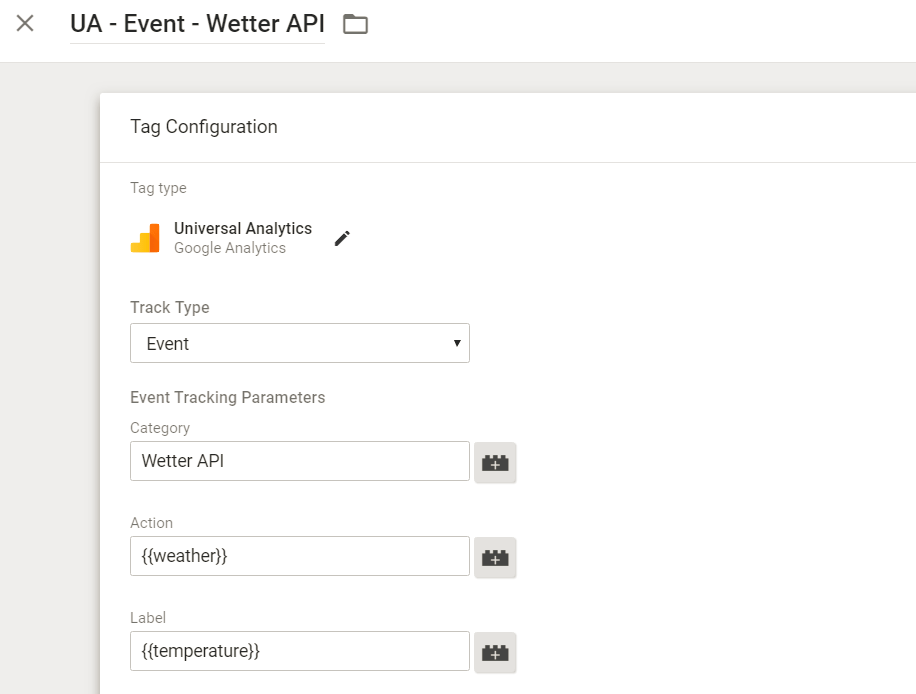Edit tag type with the pencil icon
This screenshot has width=916, height=694.
(342, 238)
